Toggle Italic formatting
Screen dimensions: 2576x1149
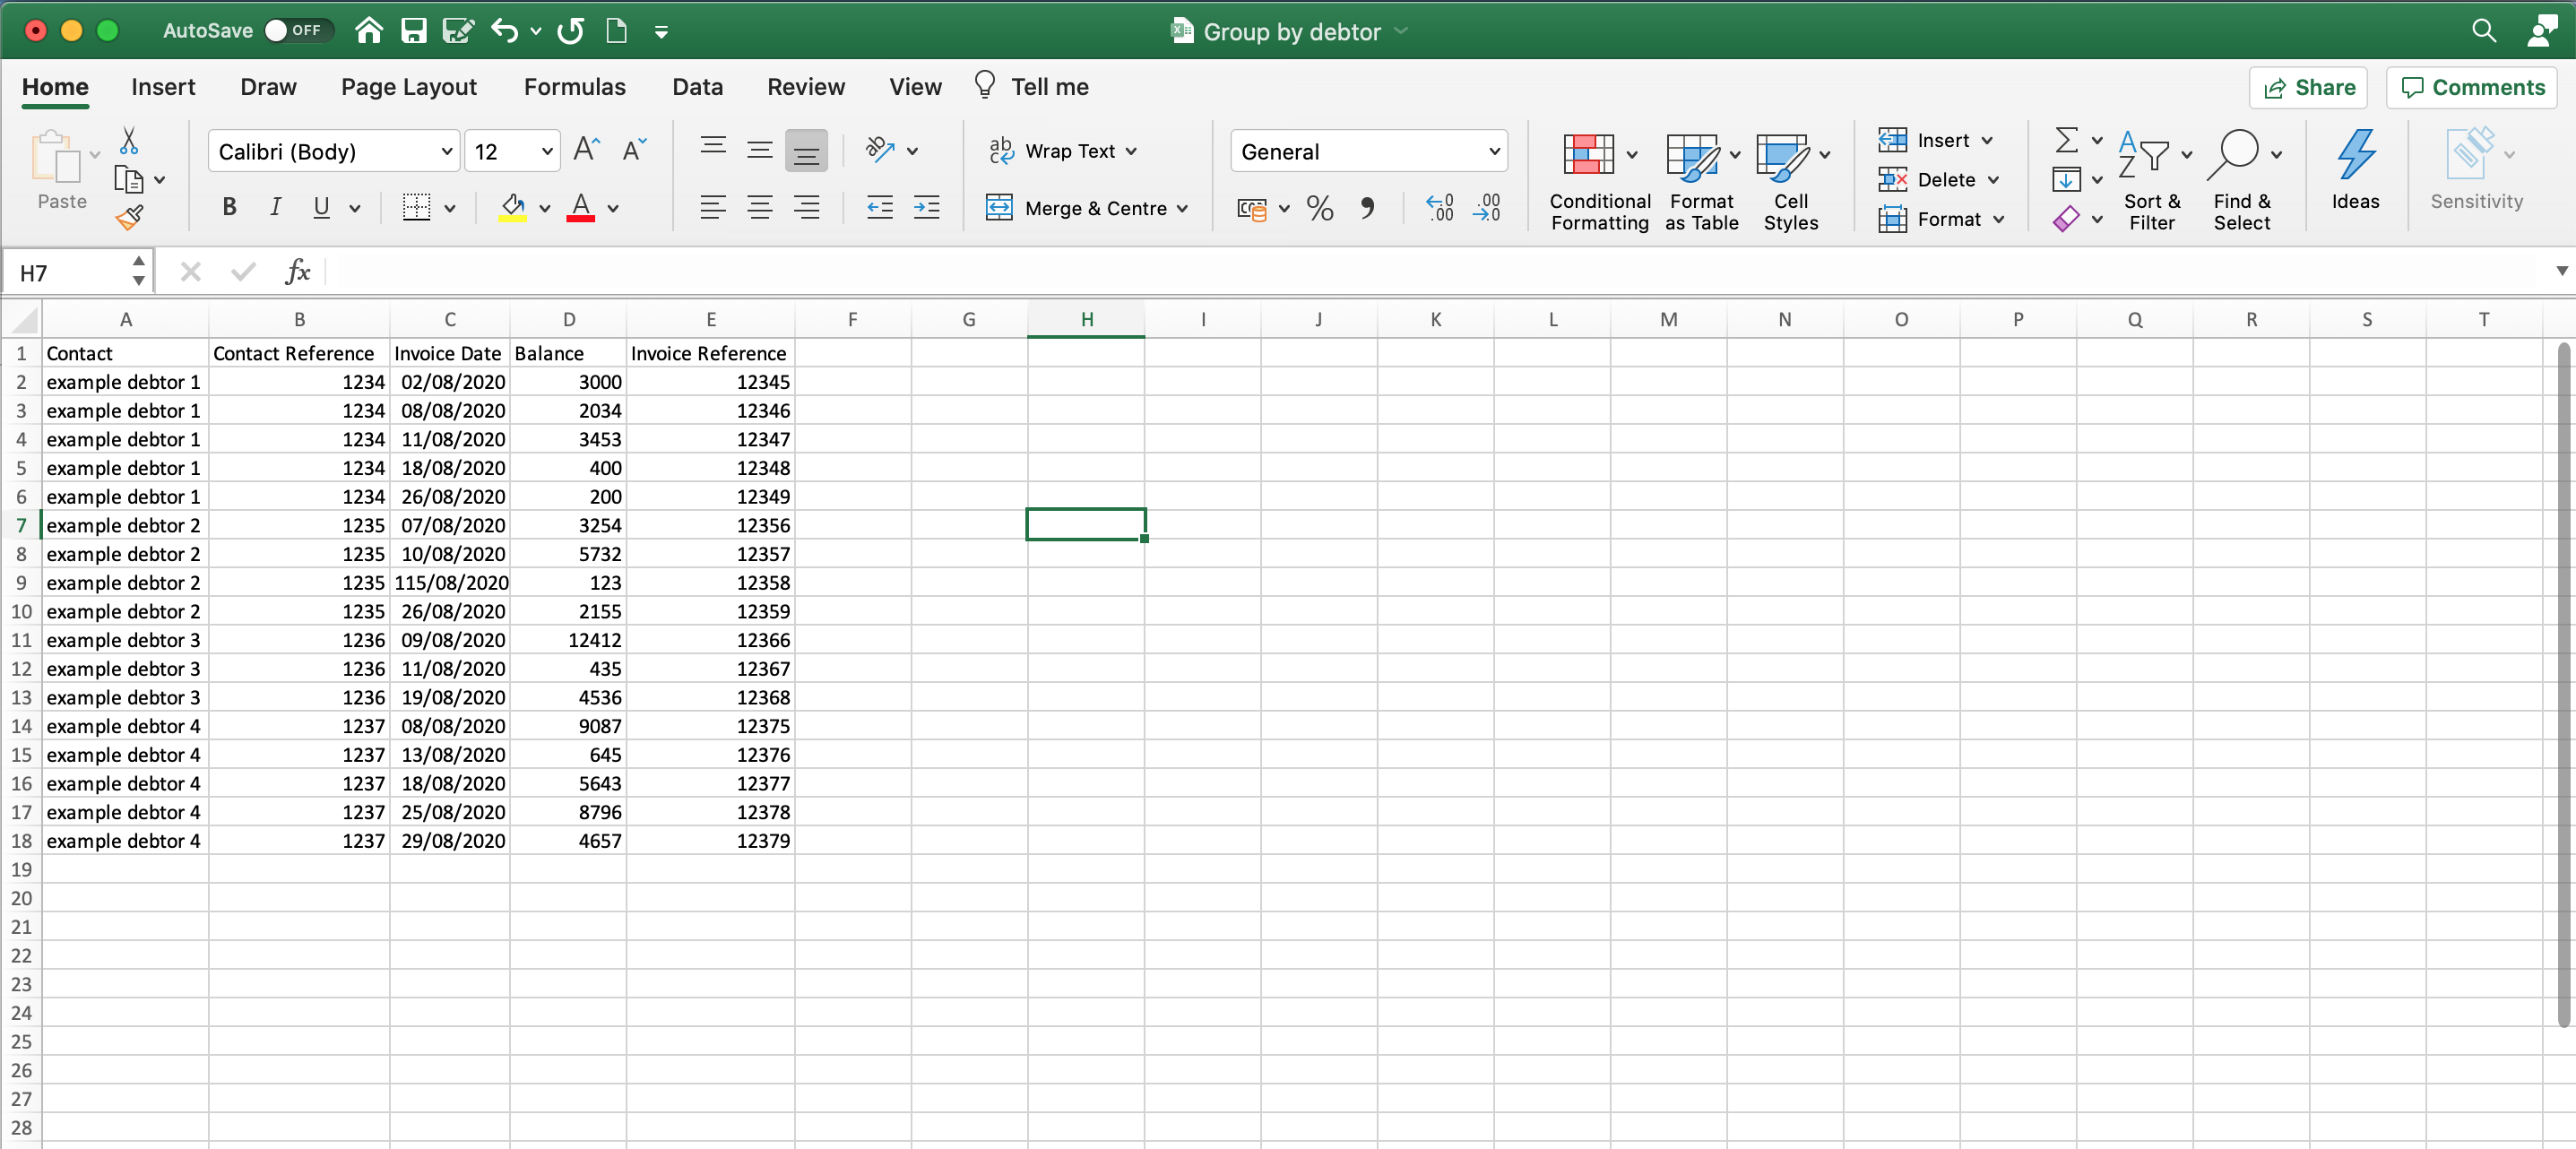pos(275,207)
